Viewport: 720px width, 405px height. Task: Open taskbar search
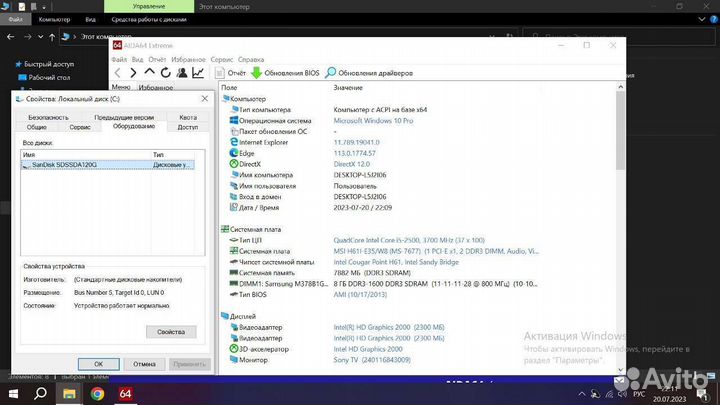coord(40,394)
